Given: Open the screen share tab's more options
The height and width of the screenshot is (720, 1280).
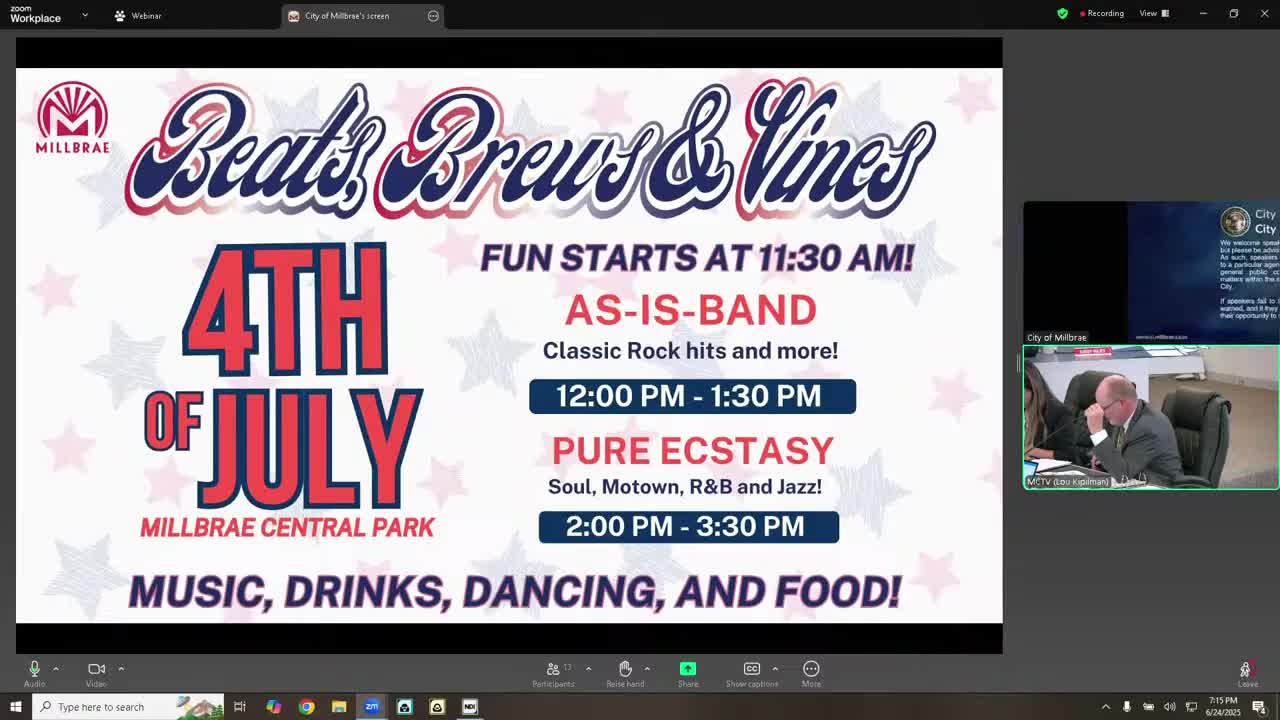Looking at the screenshot, I should (x=433, y=16).
